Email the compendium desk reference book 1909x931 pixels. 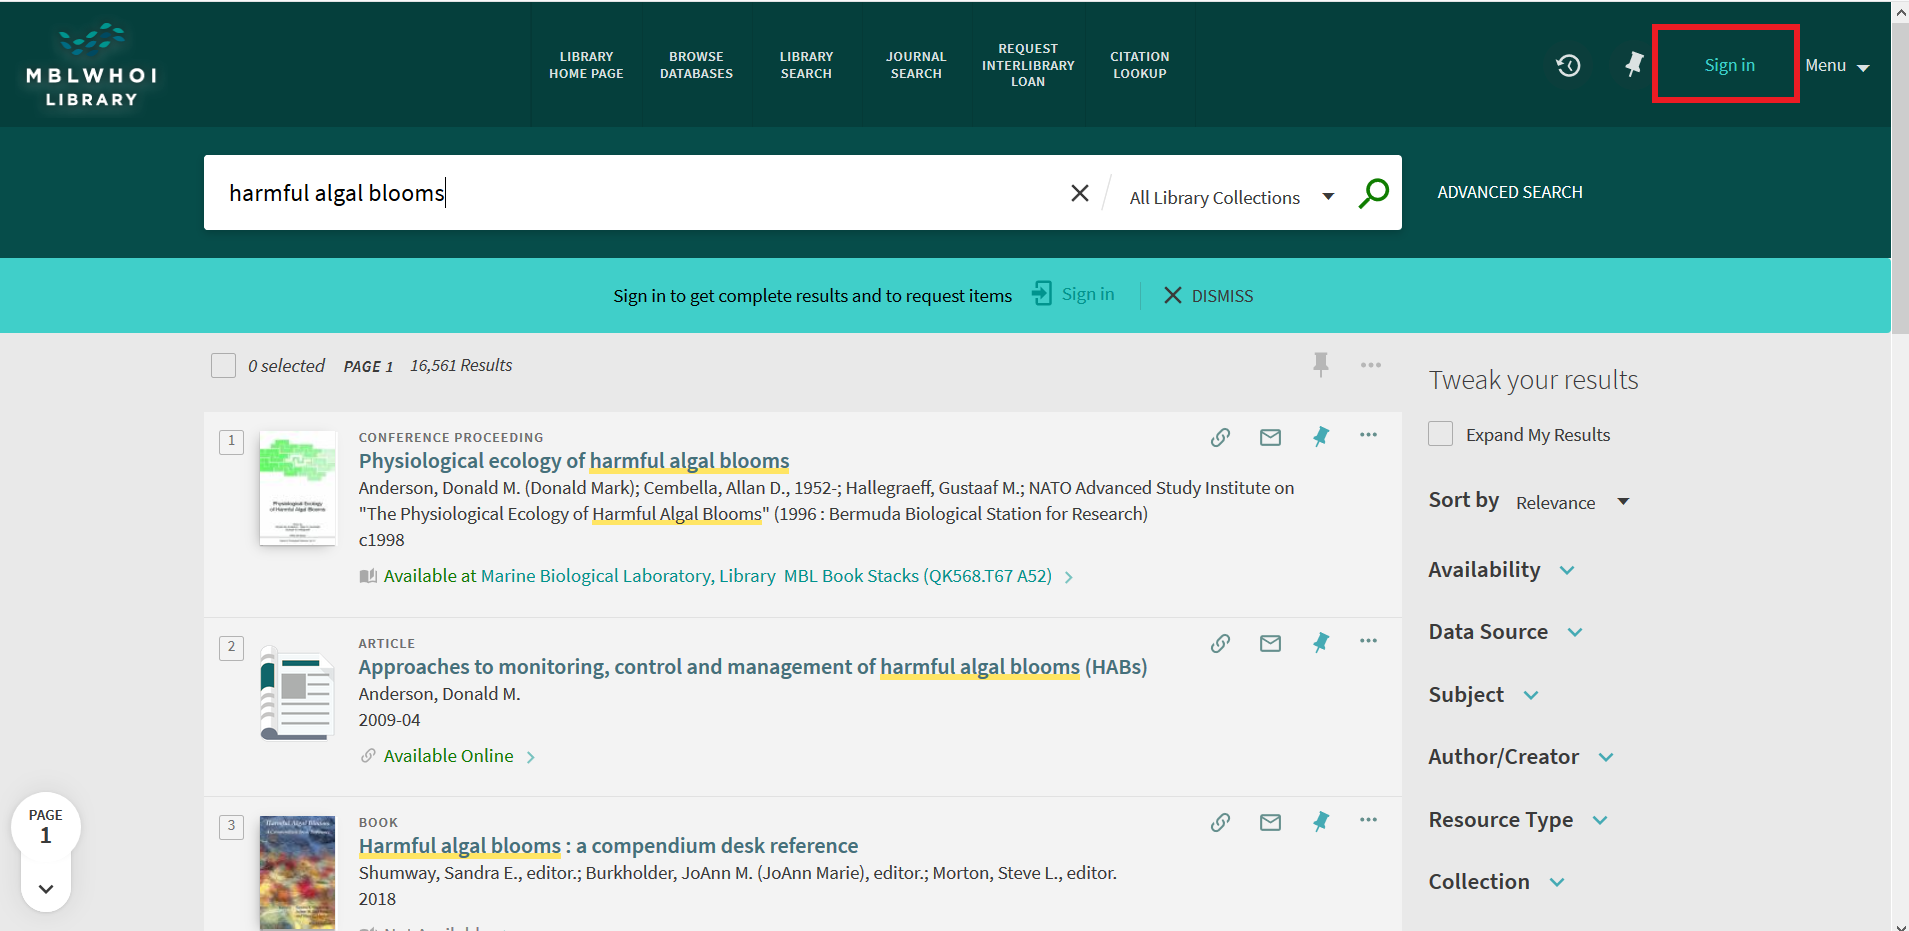pyautogui.click(x=1270, y=822)
